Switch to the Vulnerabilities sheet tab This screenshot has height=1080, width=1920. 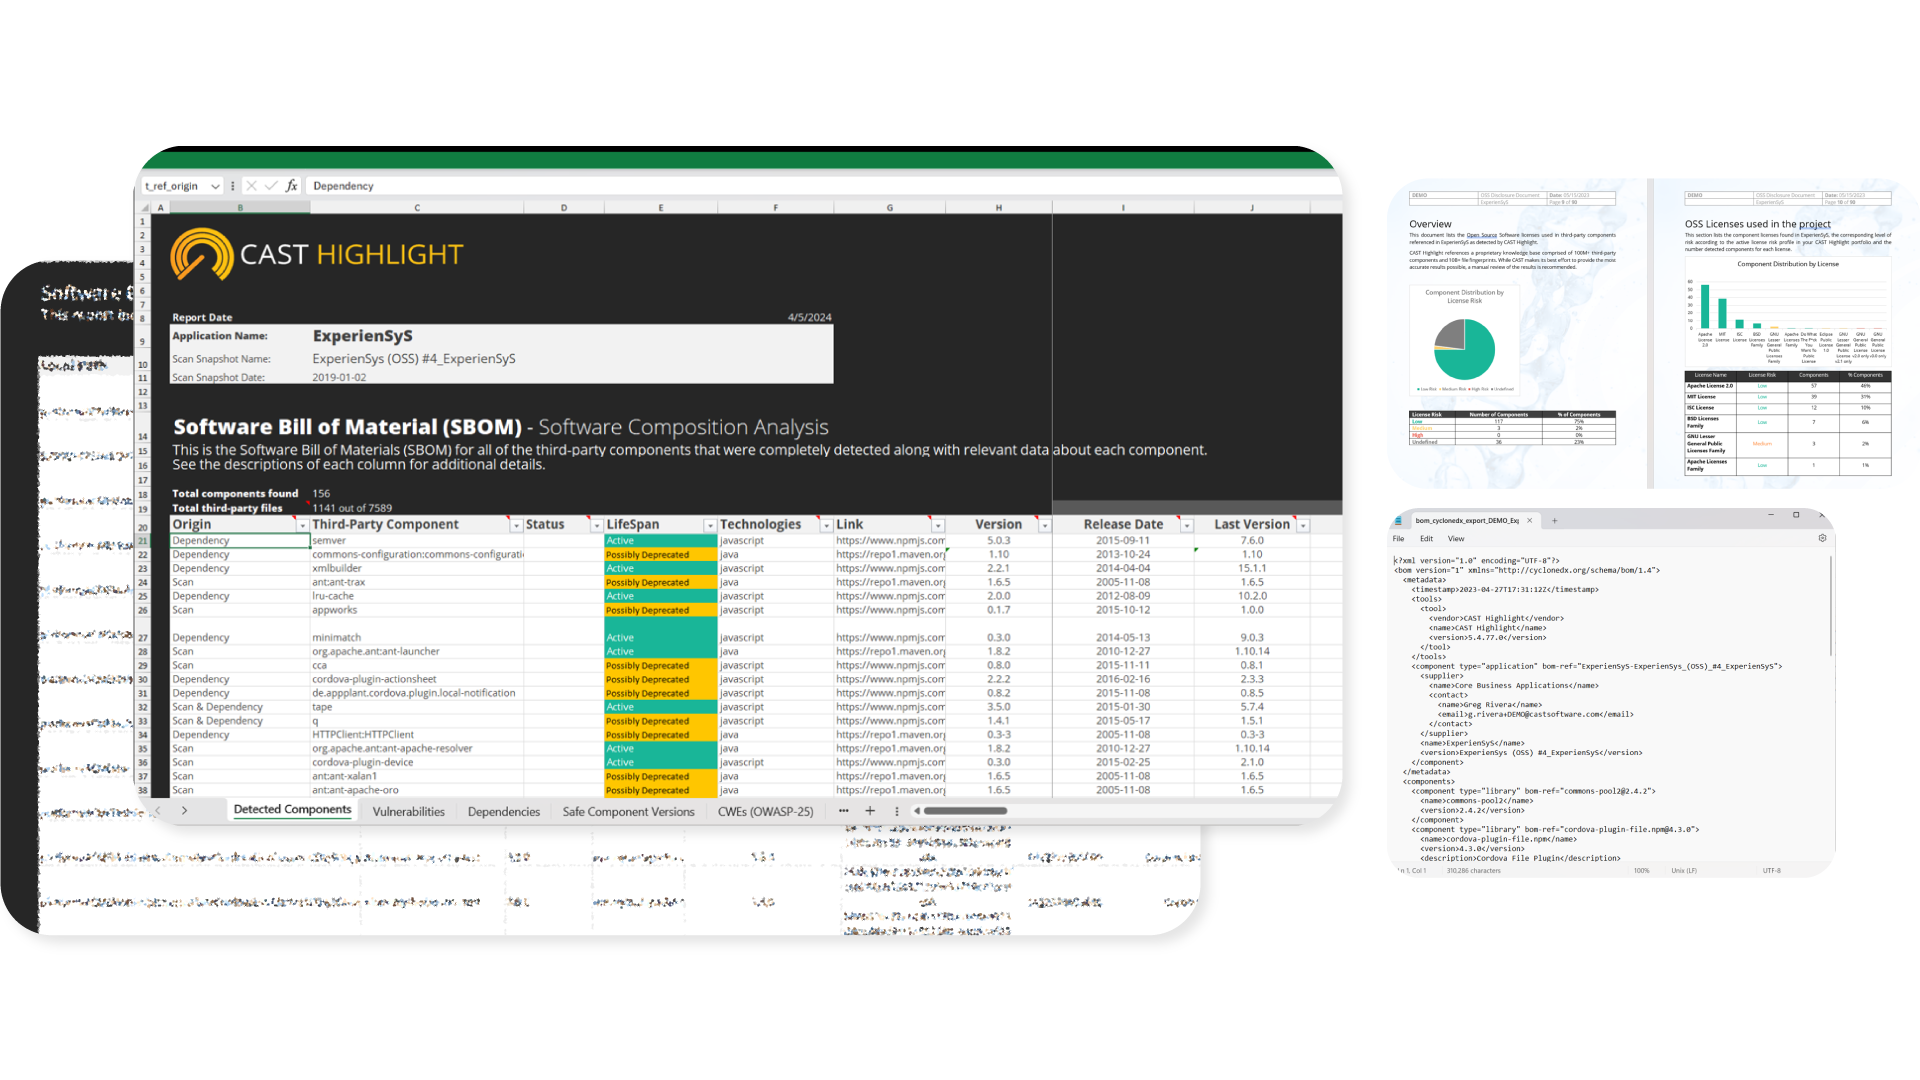(x=408, y=812)
